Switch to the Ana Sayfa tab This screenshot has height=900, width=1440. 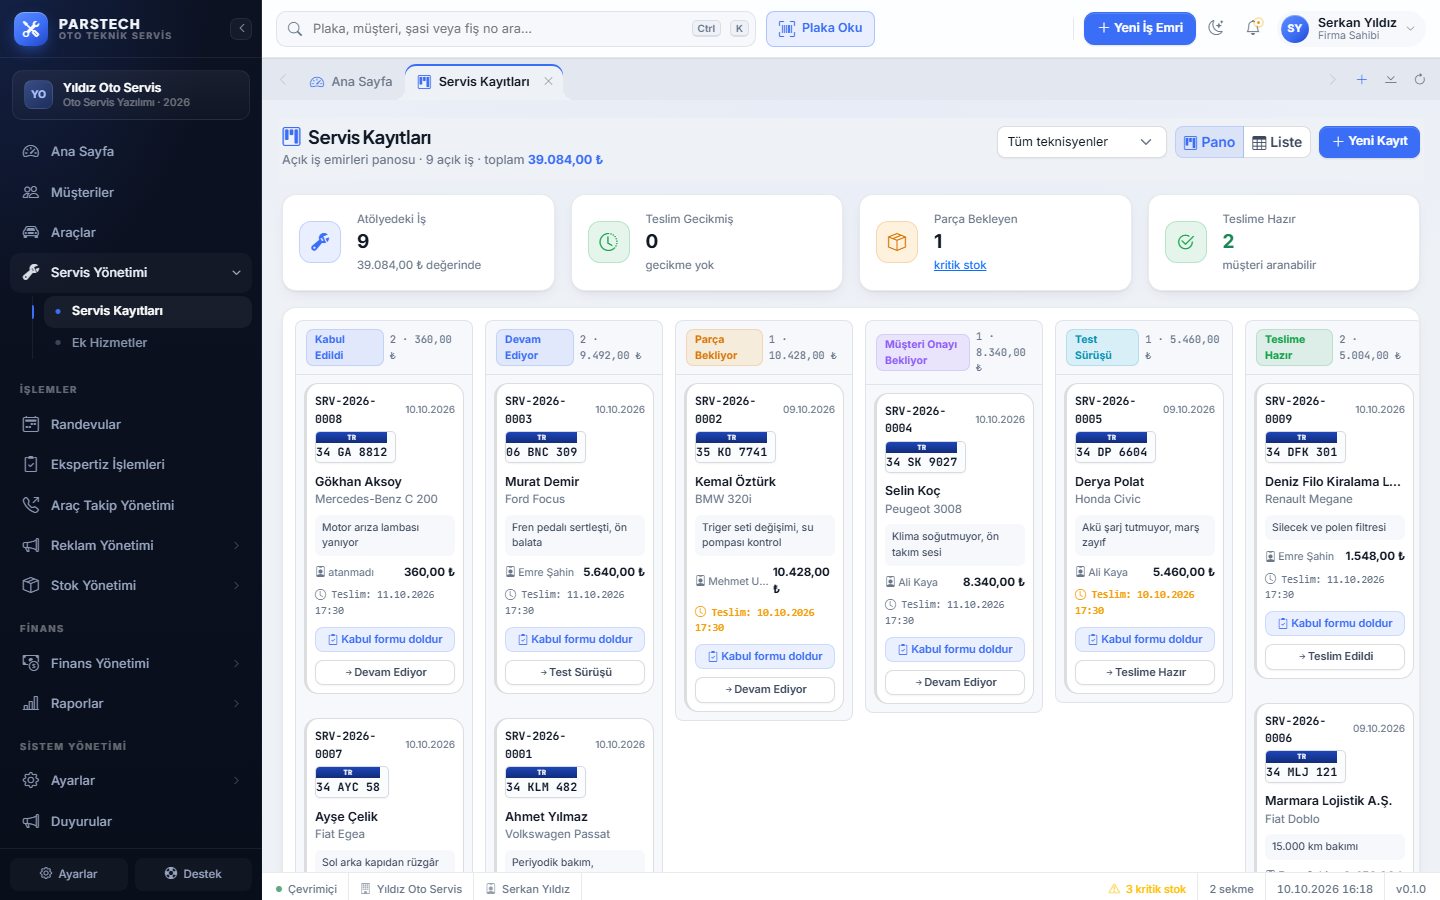[x=351, y=81]
